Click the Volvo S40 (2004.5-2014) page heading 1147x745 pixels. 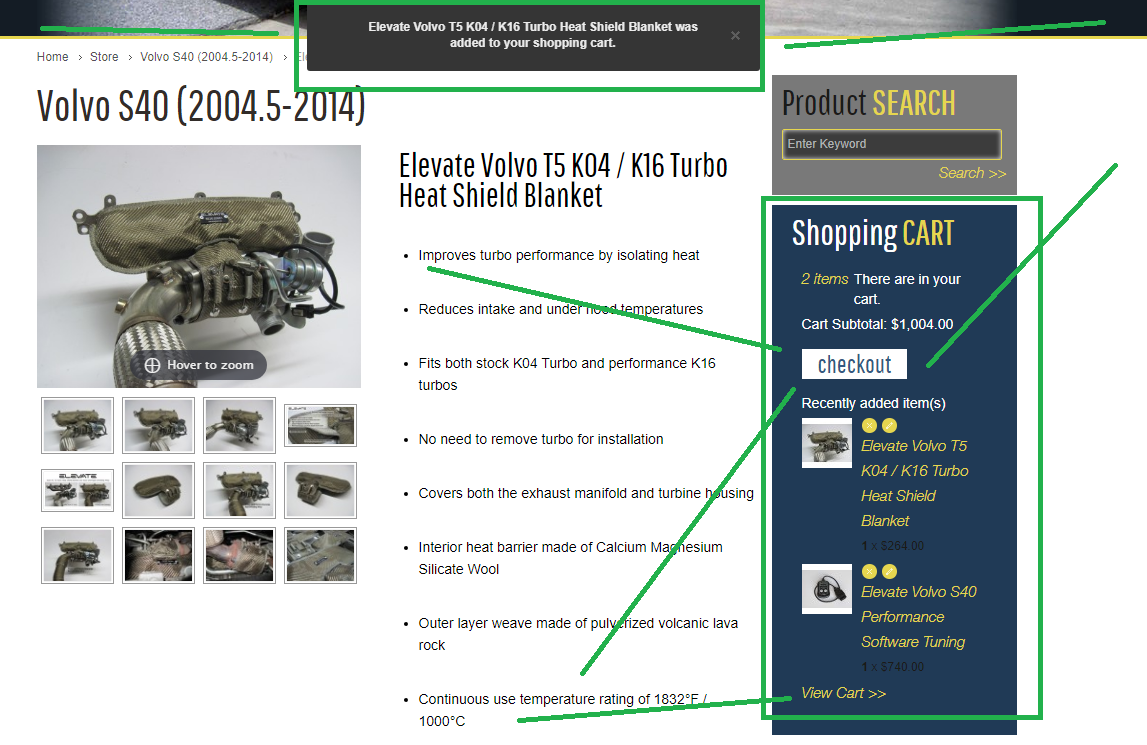[201, 106]
